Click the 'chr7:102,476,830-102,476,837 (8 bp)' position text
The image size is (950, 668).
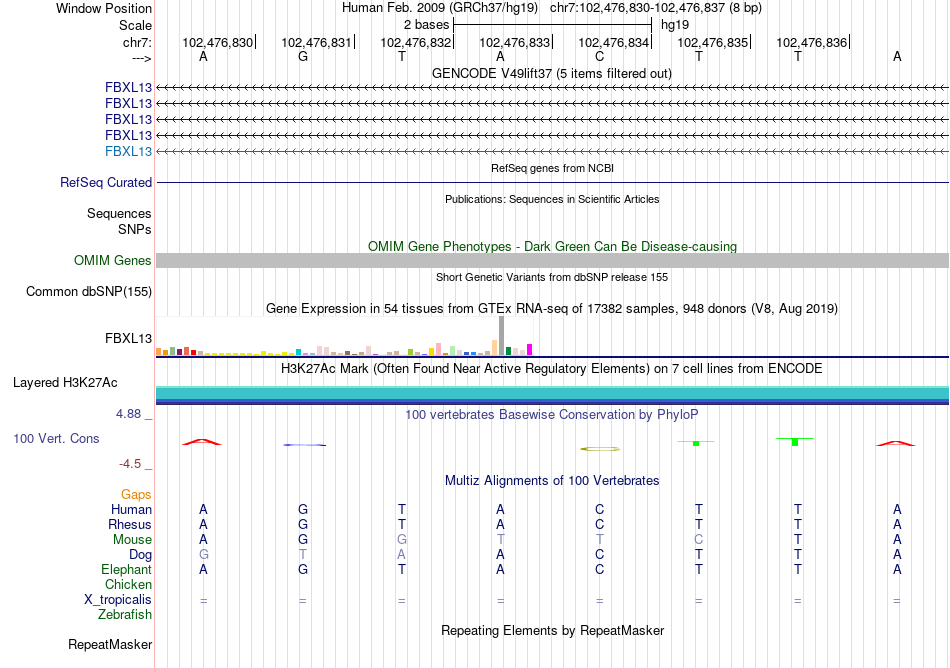point(656,8)
